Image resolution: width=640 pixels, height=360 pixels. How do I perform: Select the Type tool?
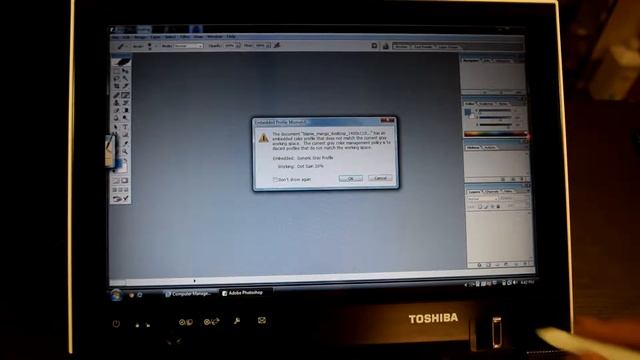(x=125, y=127)
